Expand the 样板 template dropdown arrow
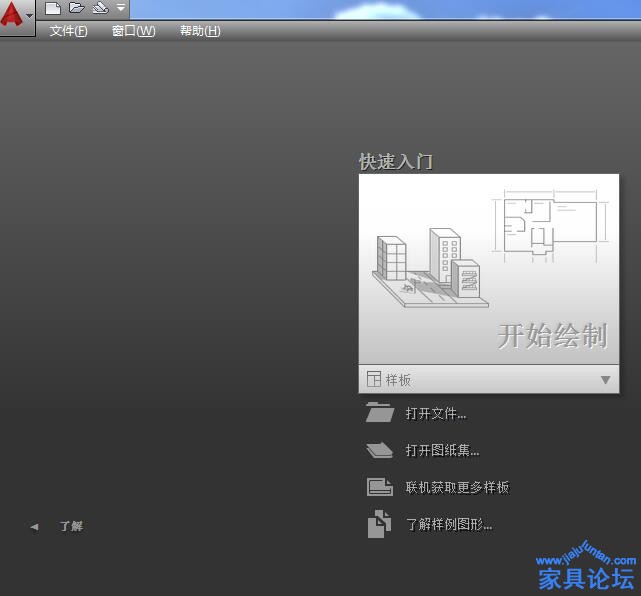641x596 pixels. (605, 380)
